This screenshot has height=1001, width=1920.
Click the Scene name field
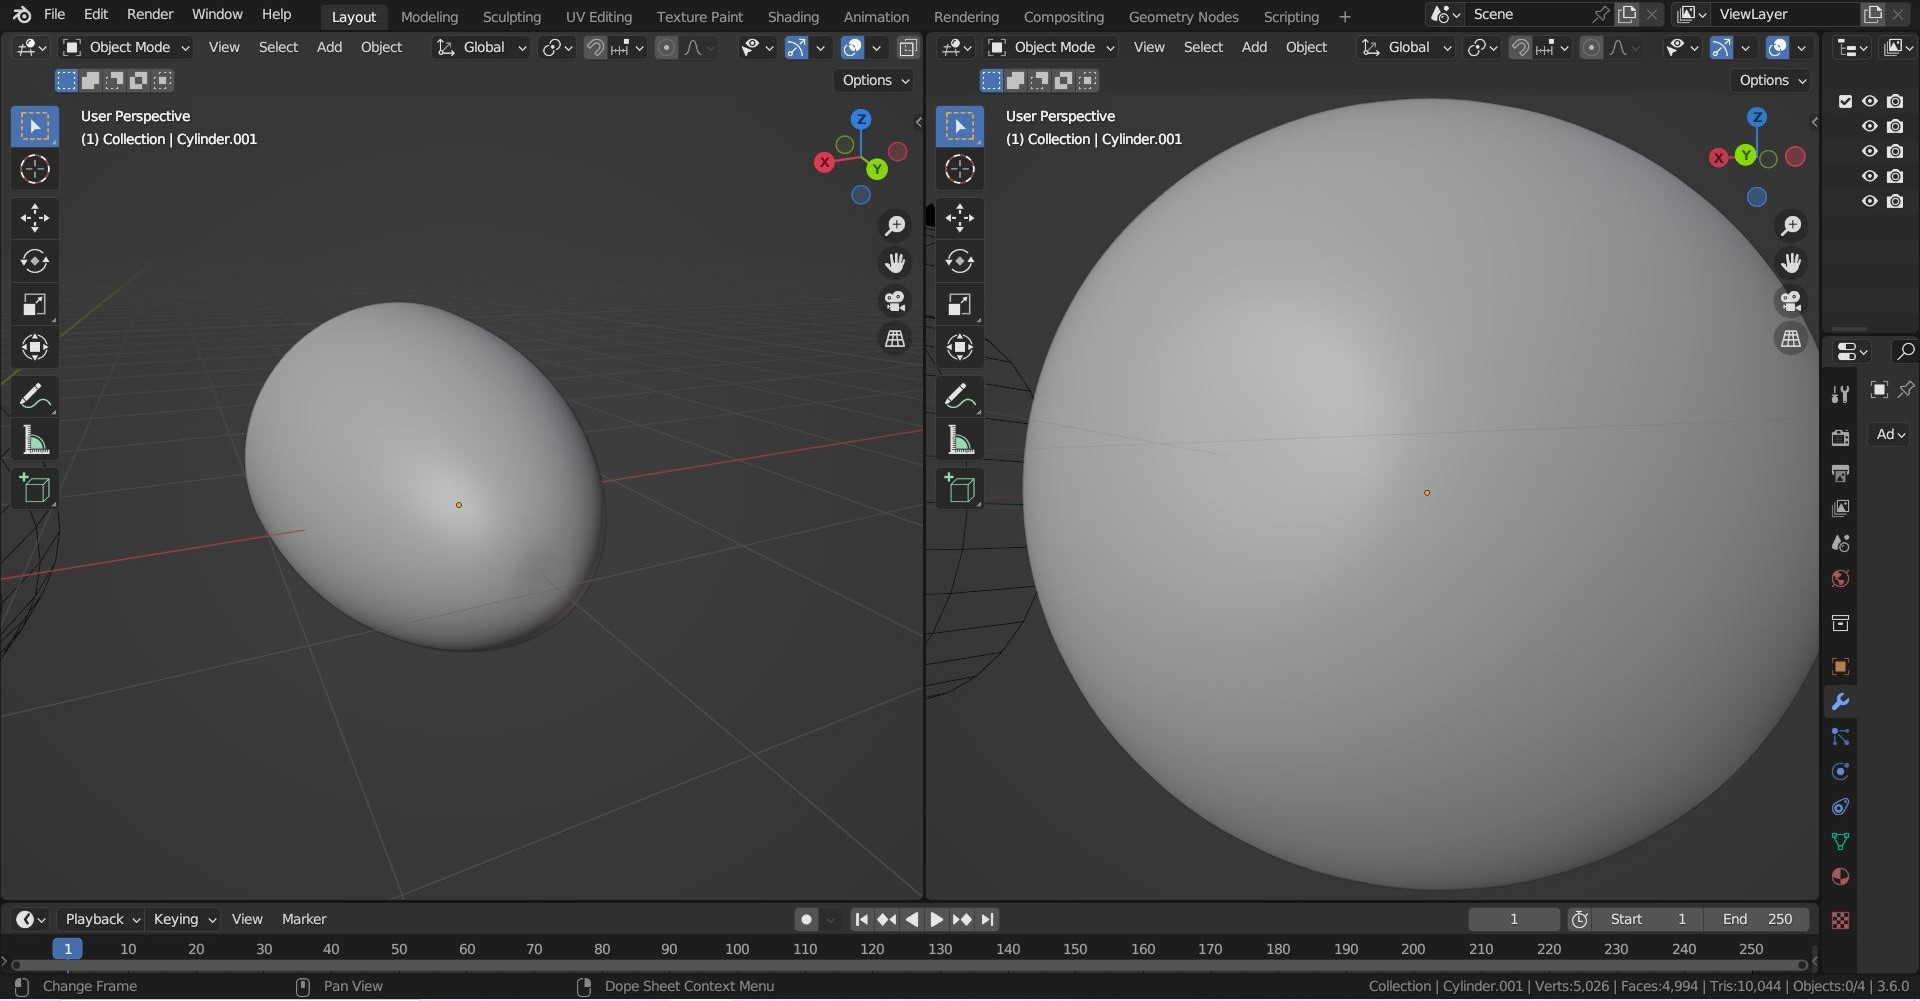click(x=1528, y=14)
